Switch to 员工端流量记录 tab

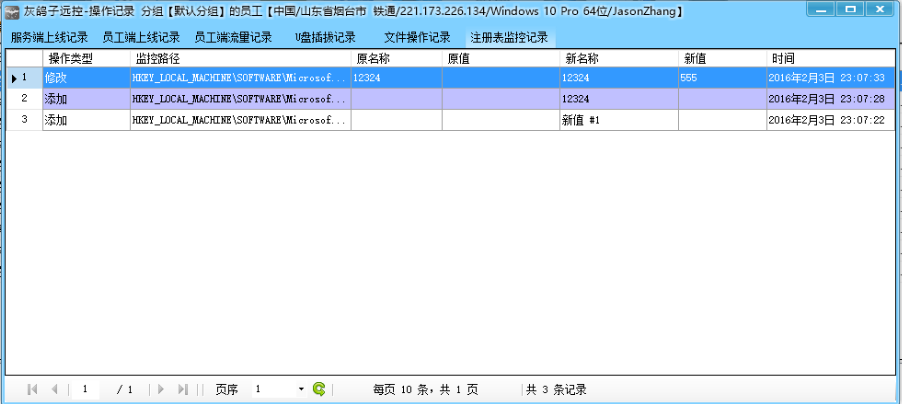[233, 38]
